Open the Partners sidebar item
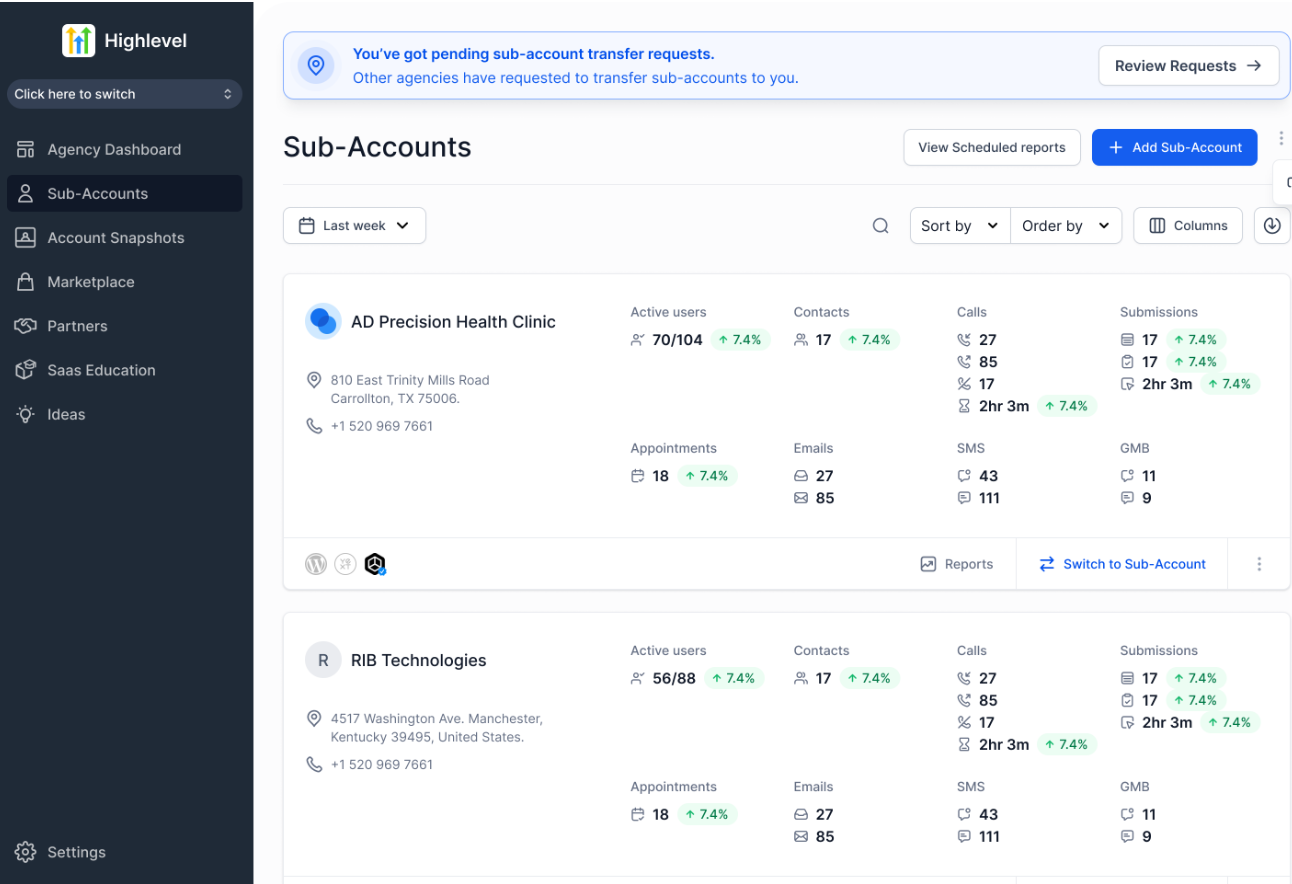Viewport: 1292px width, 884px height. click(x=124, y=326)
